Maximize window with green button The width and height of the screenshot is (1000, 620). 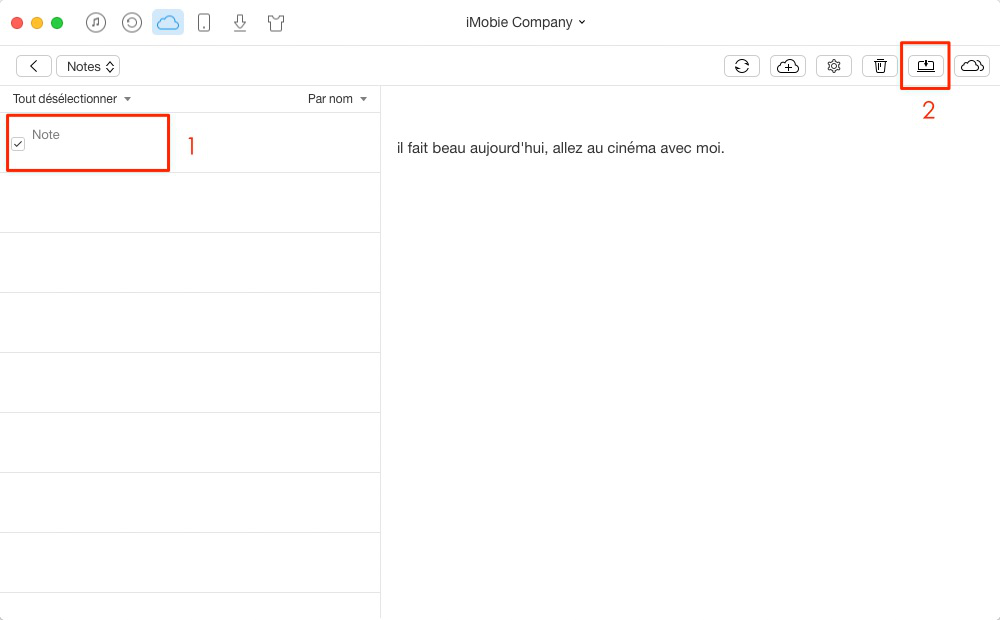click(x=57, y=23)
